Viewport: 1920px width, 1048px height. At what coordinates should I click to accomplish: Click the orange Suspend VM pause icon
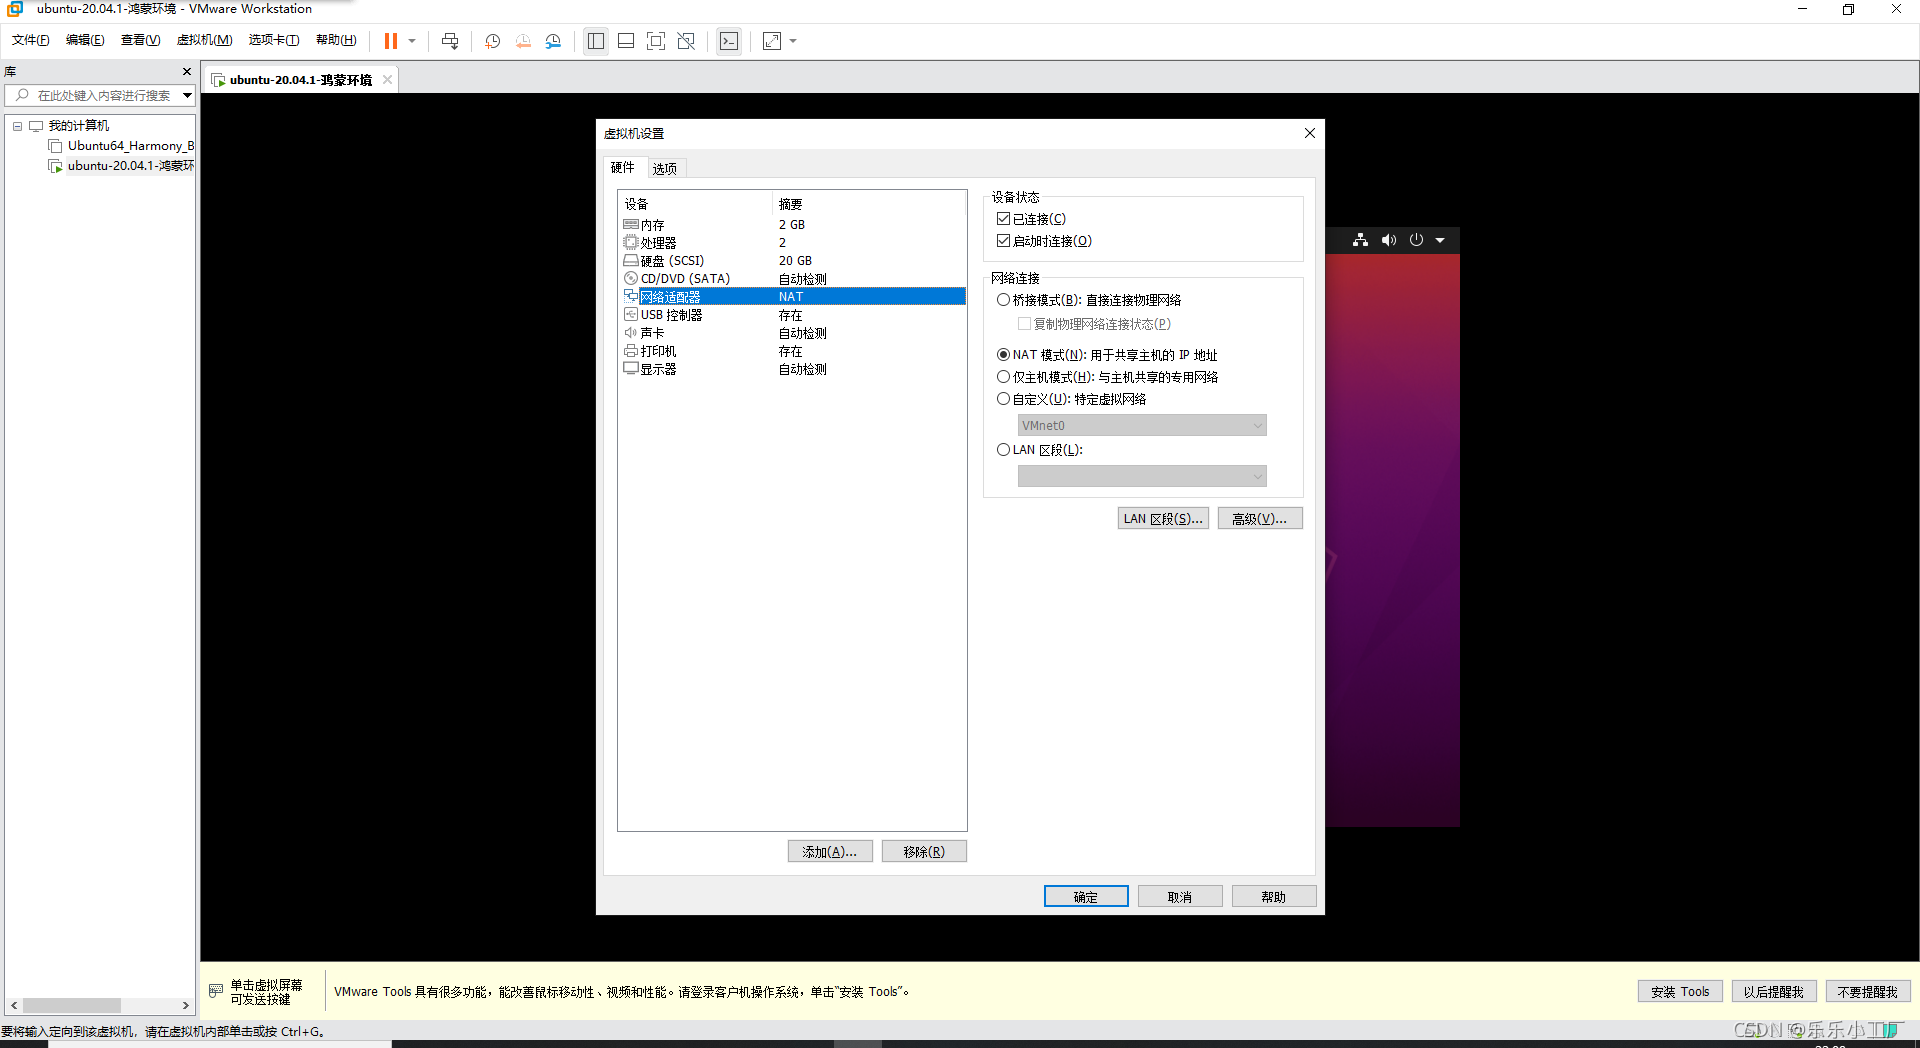pyautogui.click(x=391, y=41)
